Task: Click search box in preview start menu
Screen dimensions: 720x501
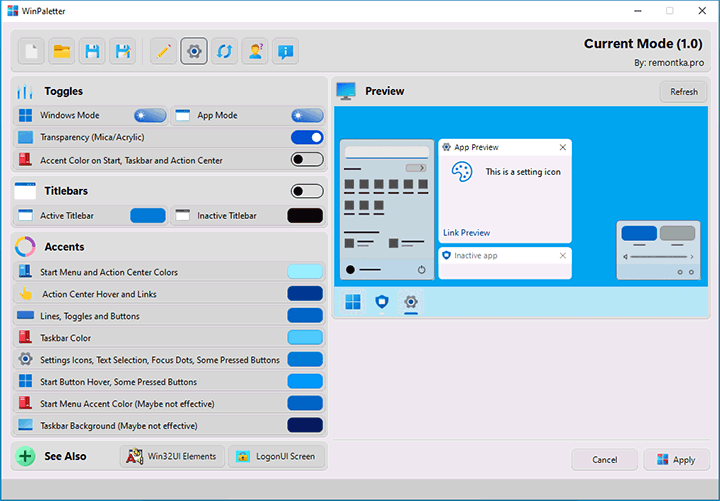Action: [x=387, y=152]
